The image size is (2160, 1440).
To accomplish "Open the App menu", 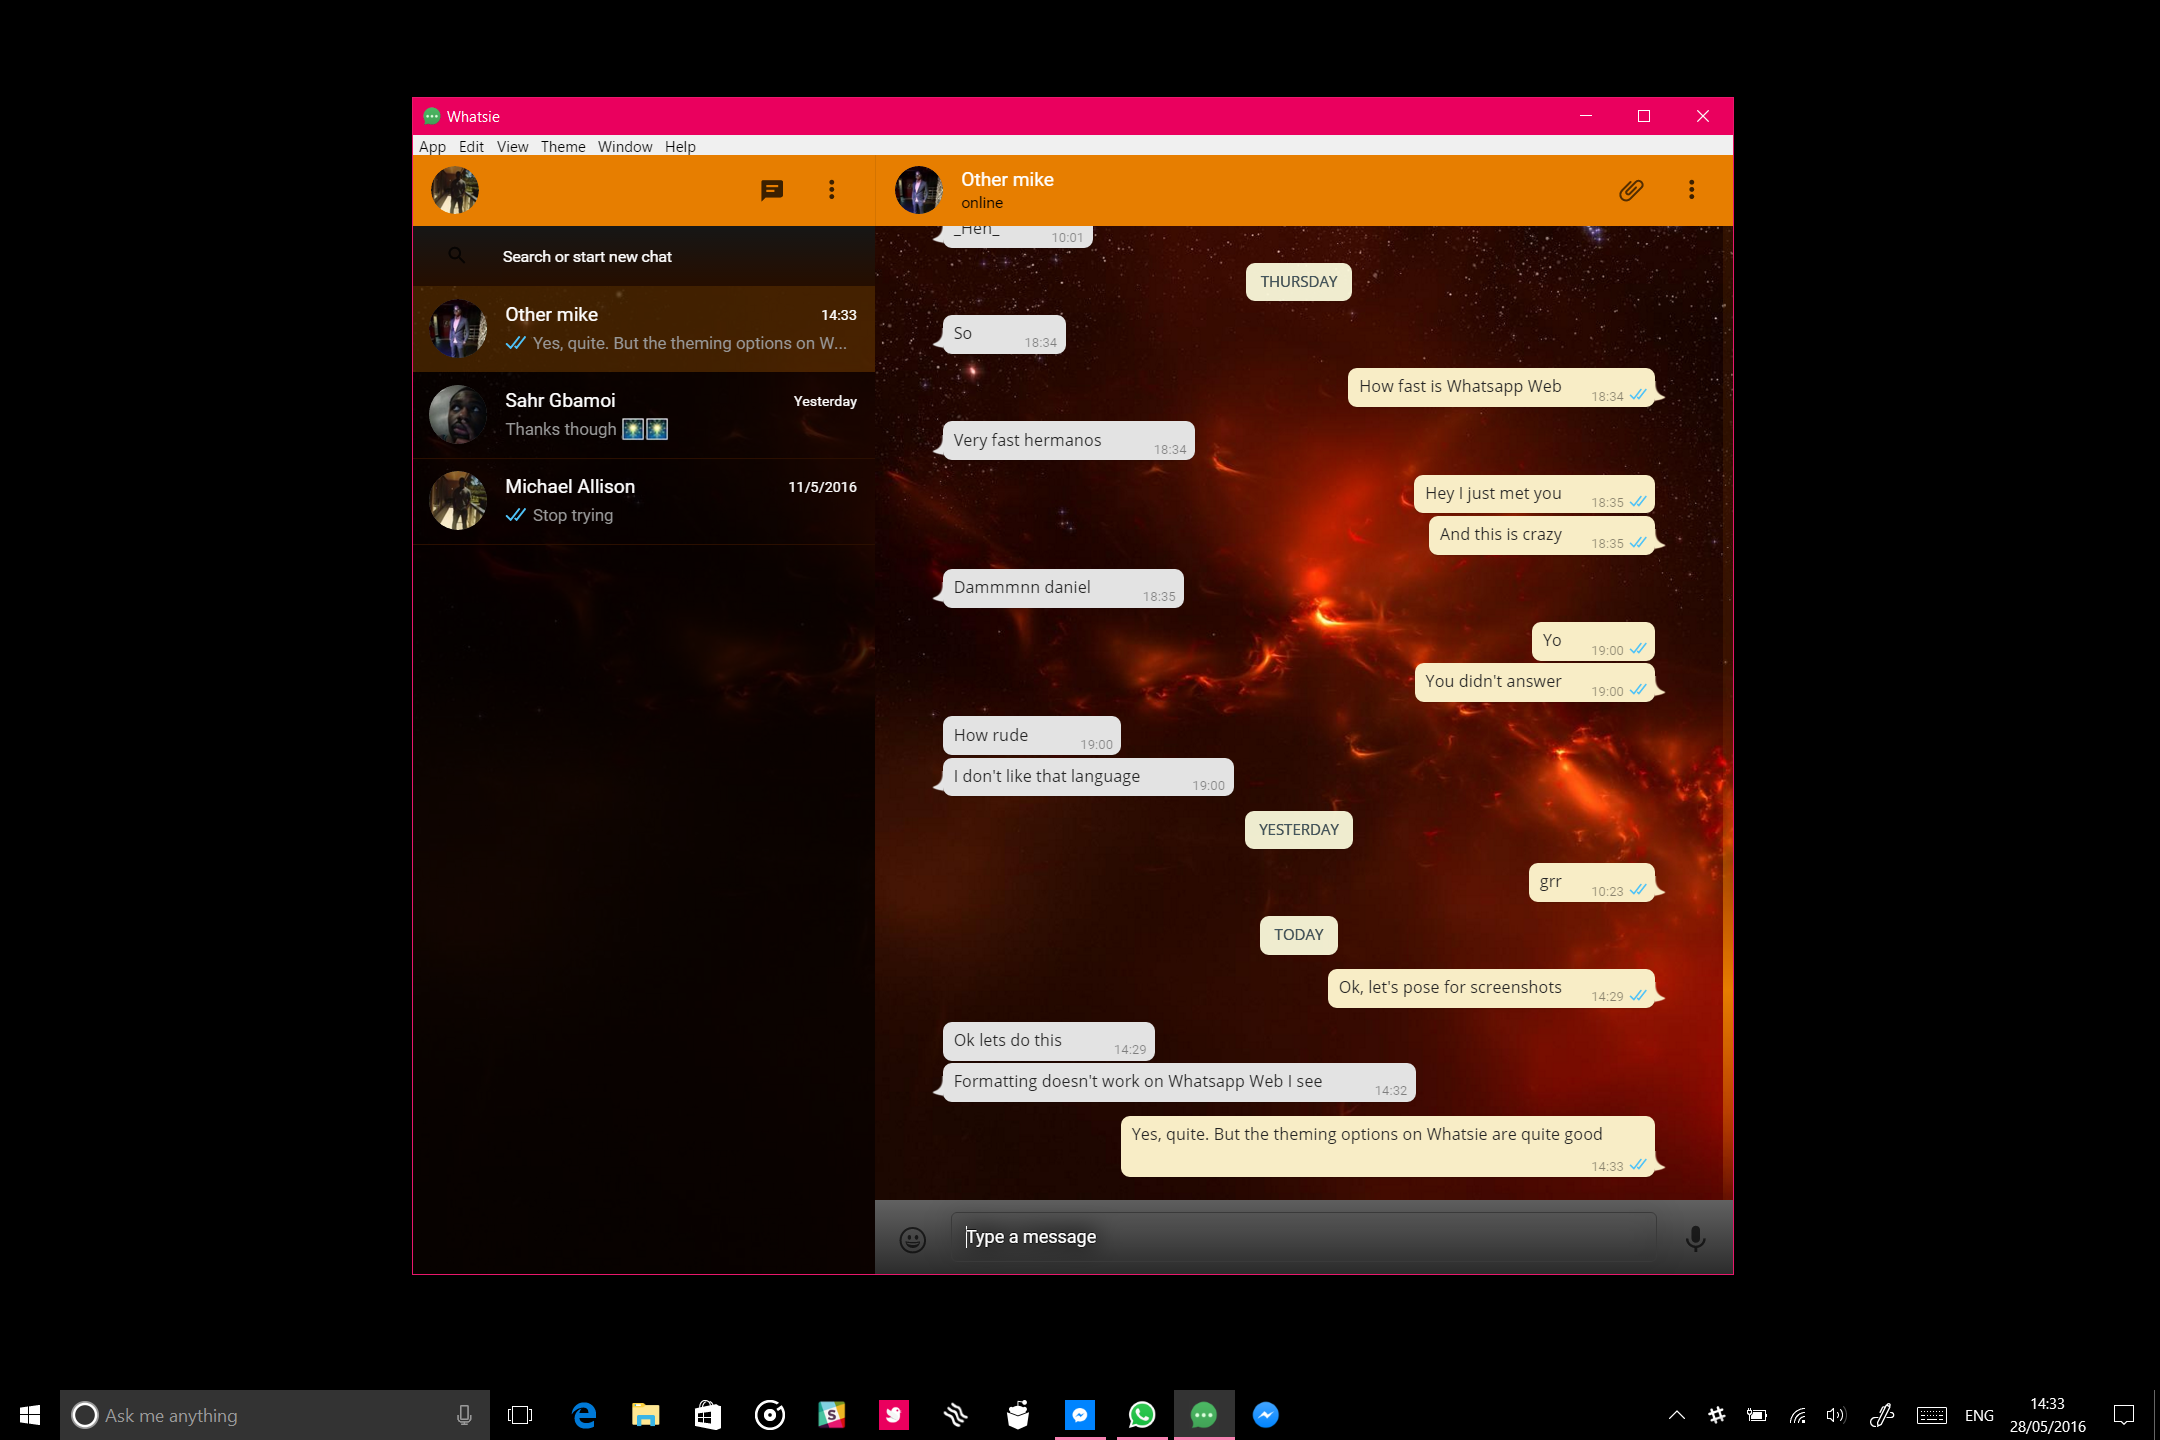I will tap(432, 146).
